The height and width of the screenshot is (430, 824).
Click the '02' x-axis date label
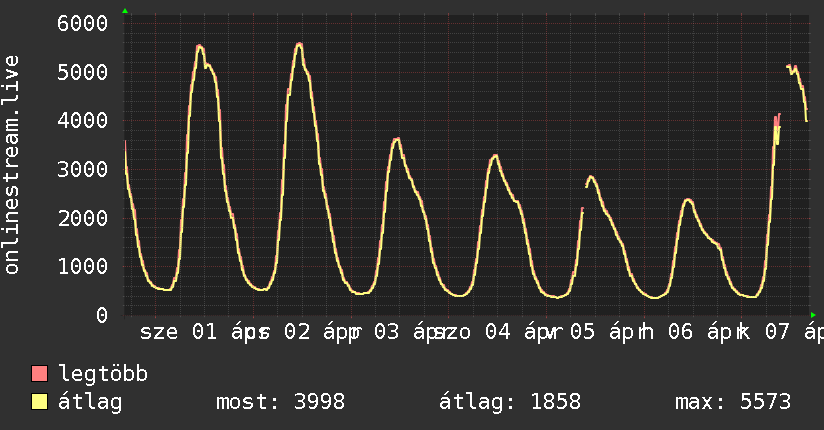(297, 332)
